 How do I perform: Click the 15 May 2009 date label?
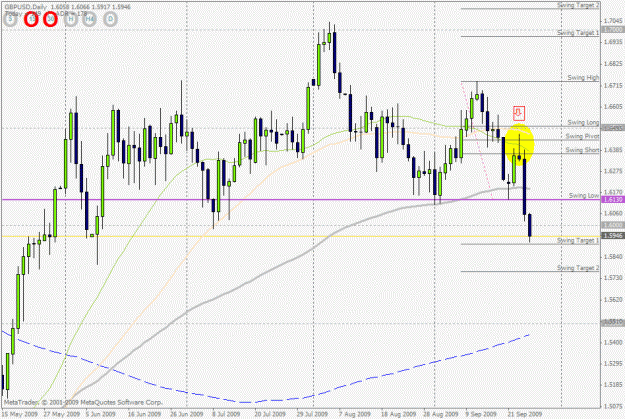coord(20,414)
